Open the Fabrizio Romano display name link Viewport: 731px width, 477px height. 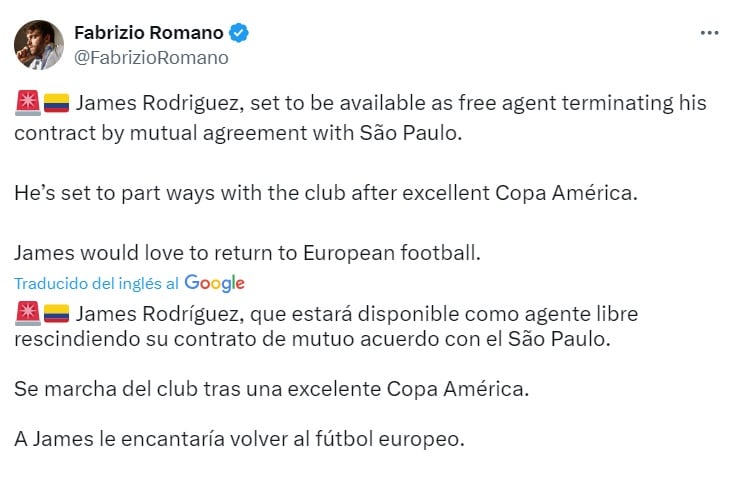click(x=149, y=33)
